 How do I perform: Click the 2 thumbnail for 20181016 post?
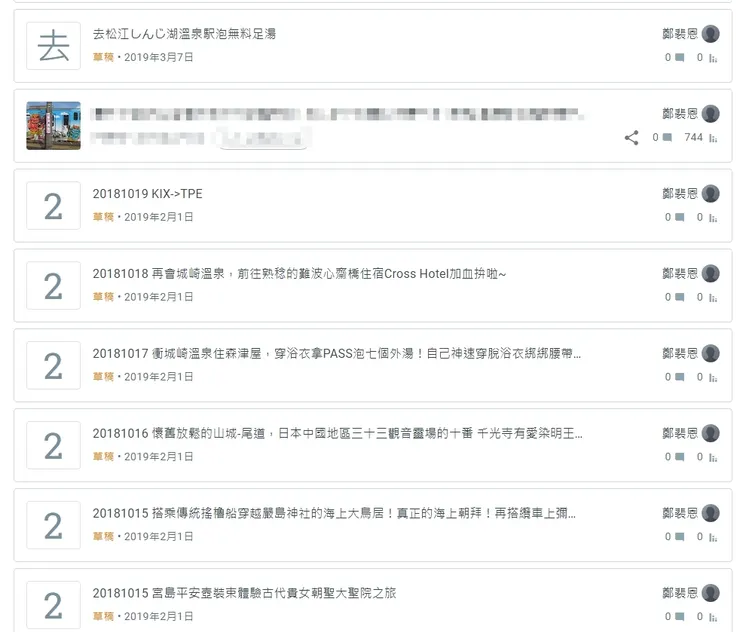[53, 445]
